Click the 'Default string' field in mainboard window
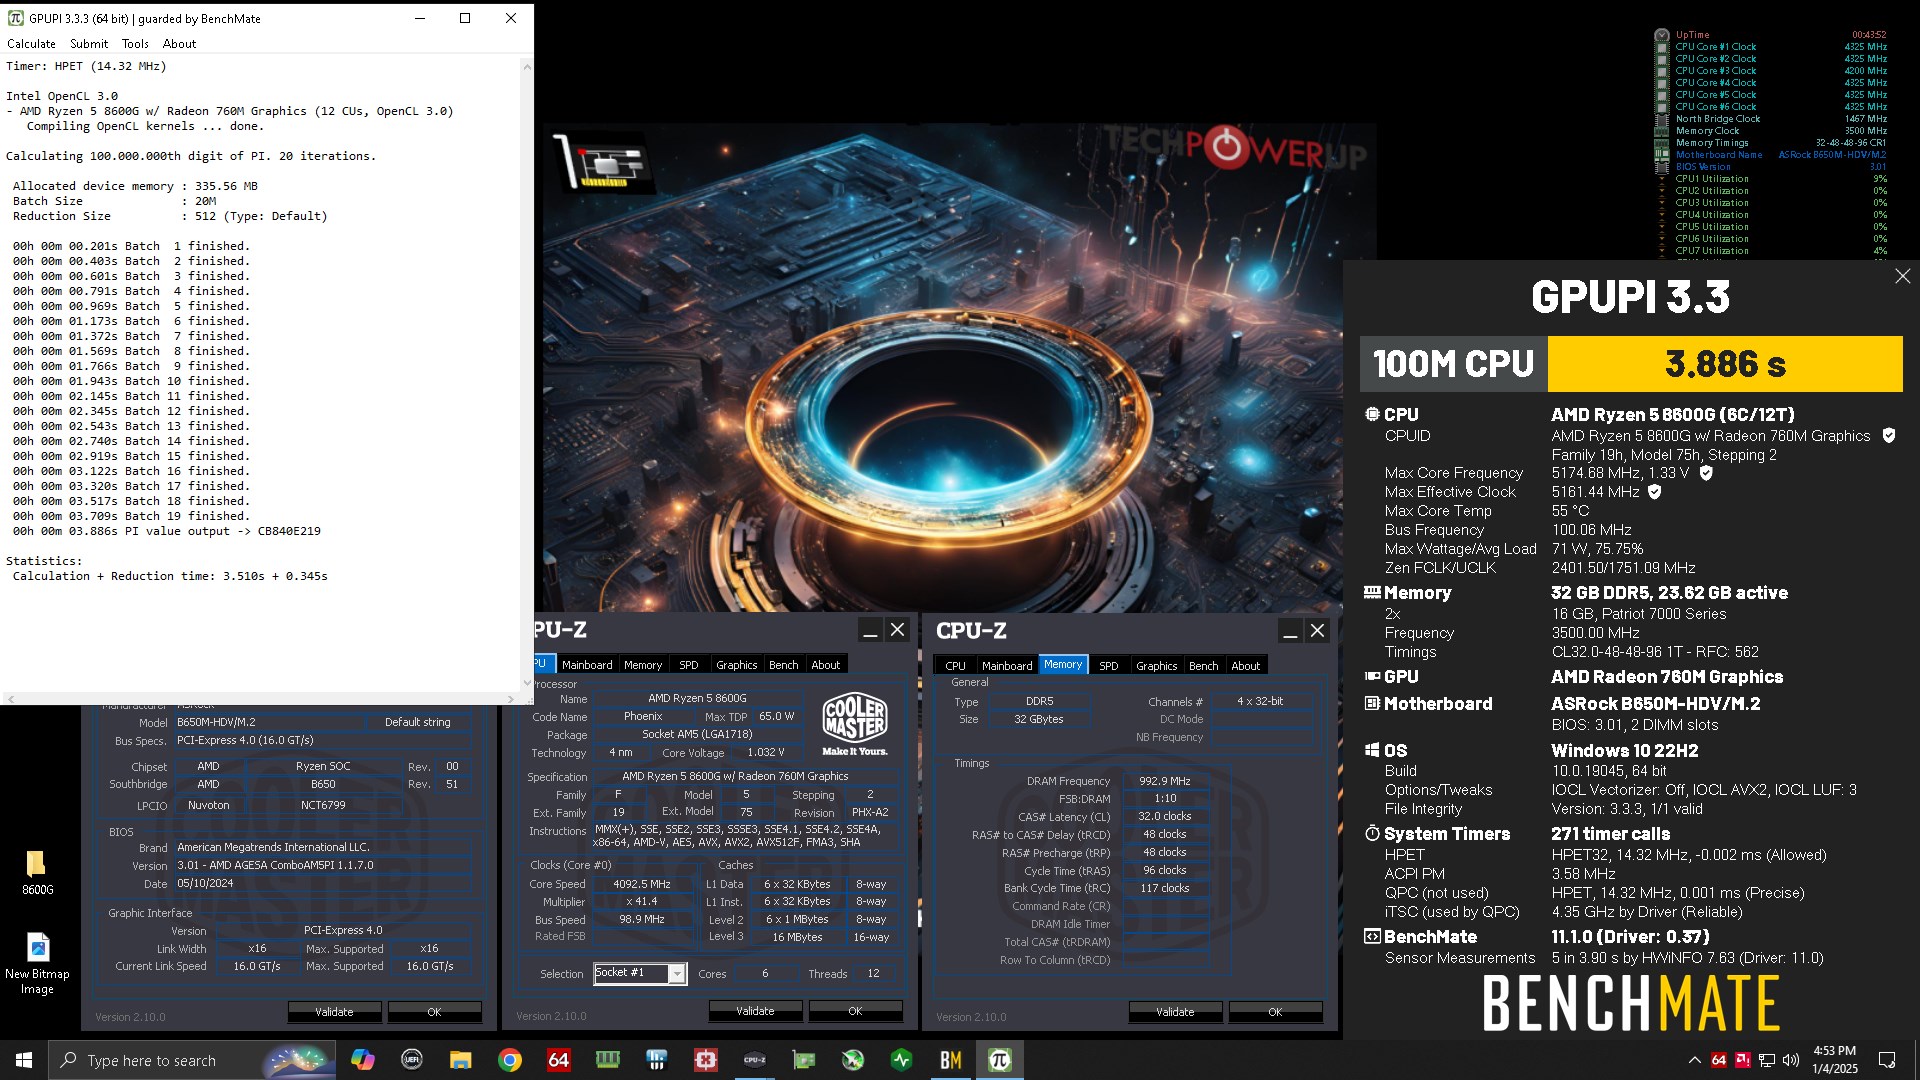Viewport: 1920px width, 1080px height. pyautogui.click(x=417, y=722)
